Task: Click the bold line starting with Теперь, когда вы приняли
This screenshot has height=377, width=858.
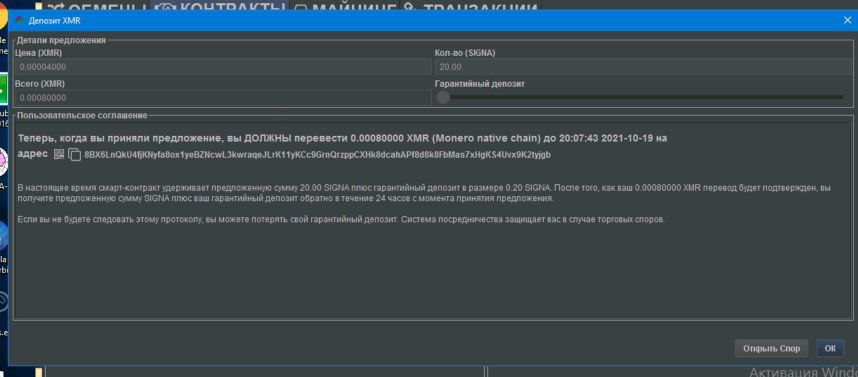Action: pos(343,139)
